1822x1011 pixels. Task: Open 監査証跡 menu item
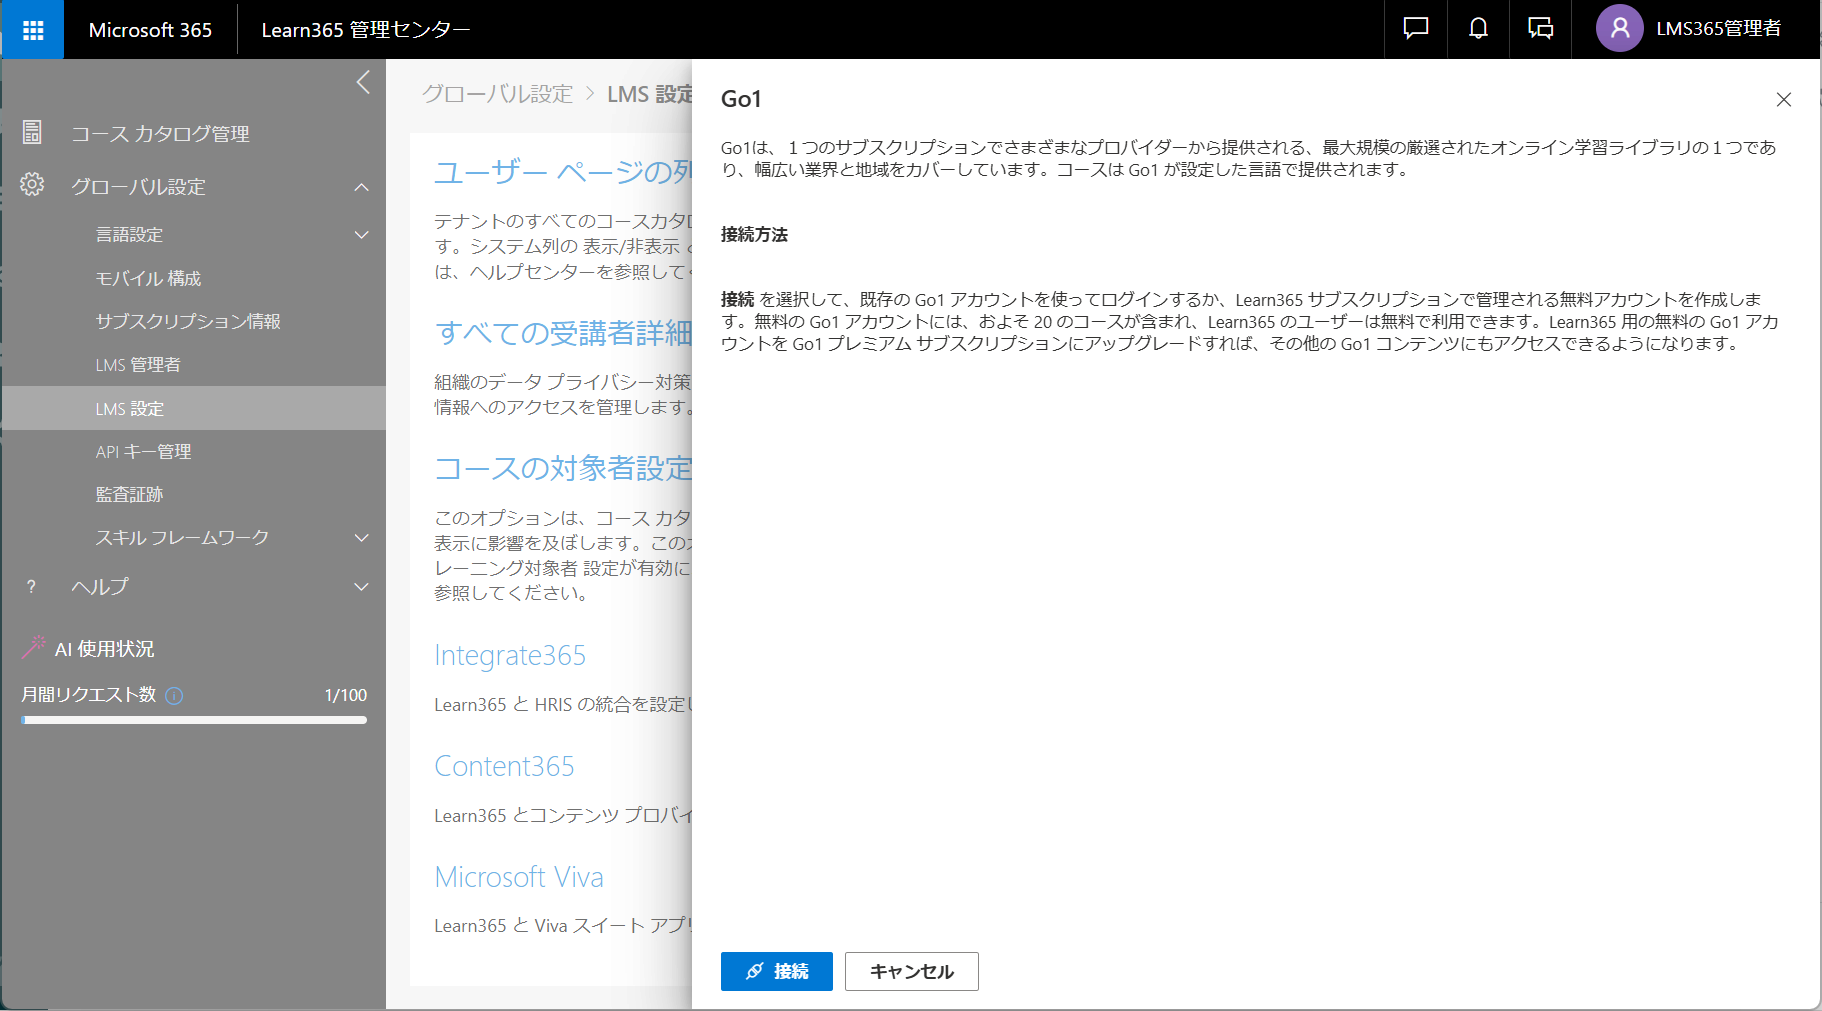click(129, 495)
